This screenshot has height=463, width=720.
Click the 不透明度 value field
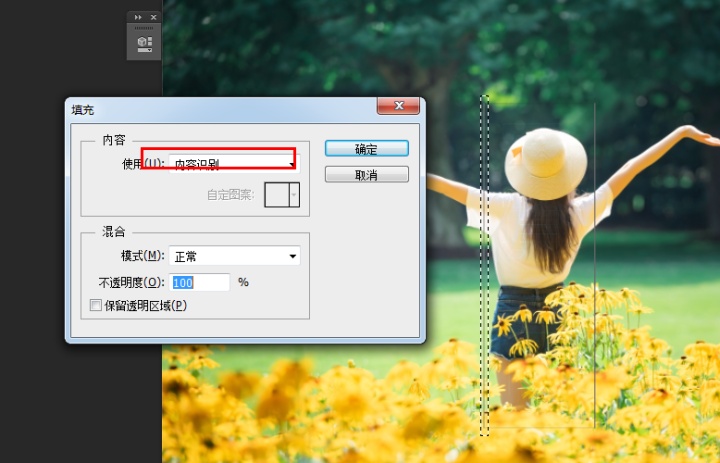tap(199, 282)
